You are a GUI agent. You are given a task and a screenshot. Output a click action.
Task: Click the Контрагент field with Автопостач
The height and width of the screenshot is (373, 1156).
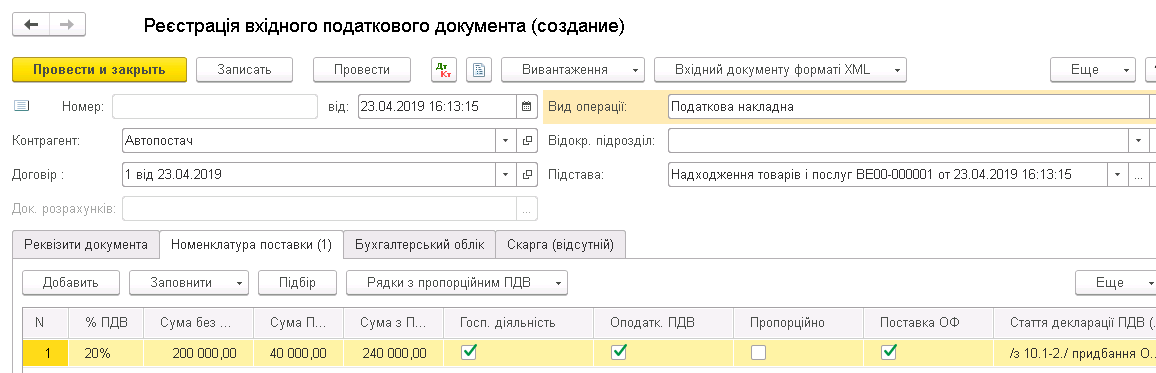(x=310, y=140)
